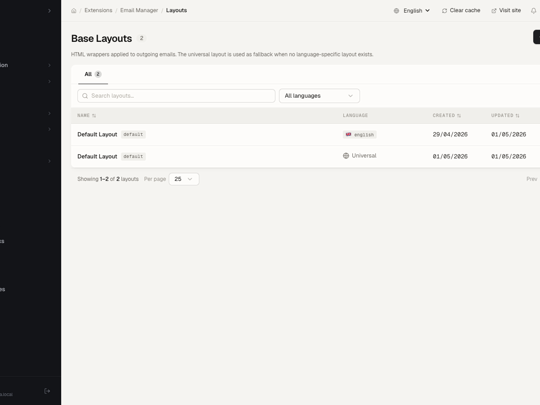Viewport: 540px width, 405px height.
Task: Click the default badge in the english row
Action: click(x=133, y=134)
